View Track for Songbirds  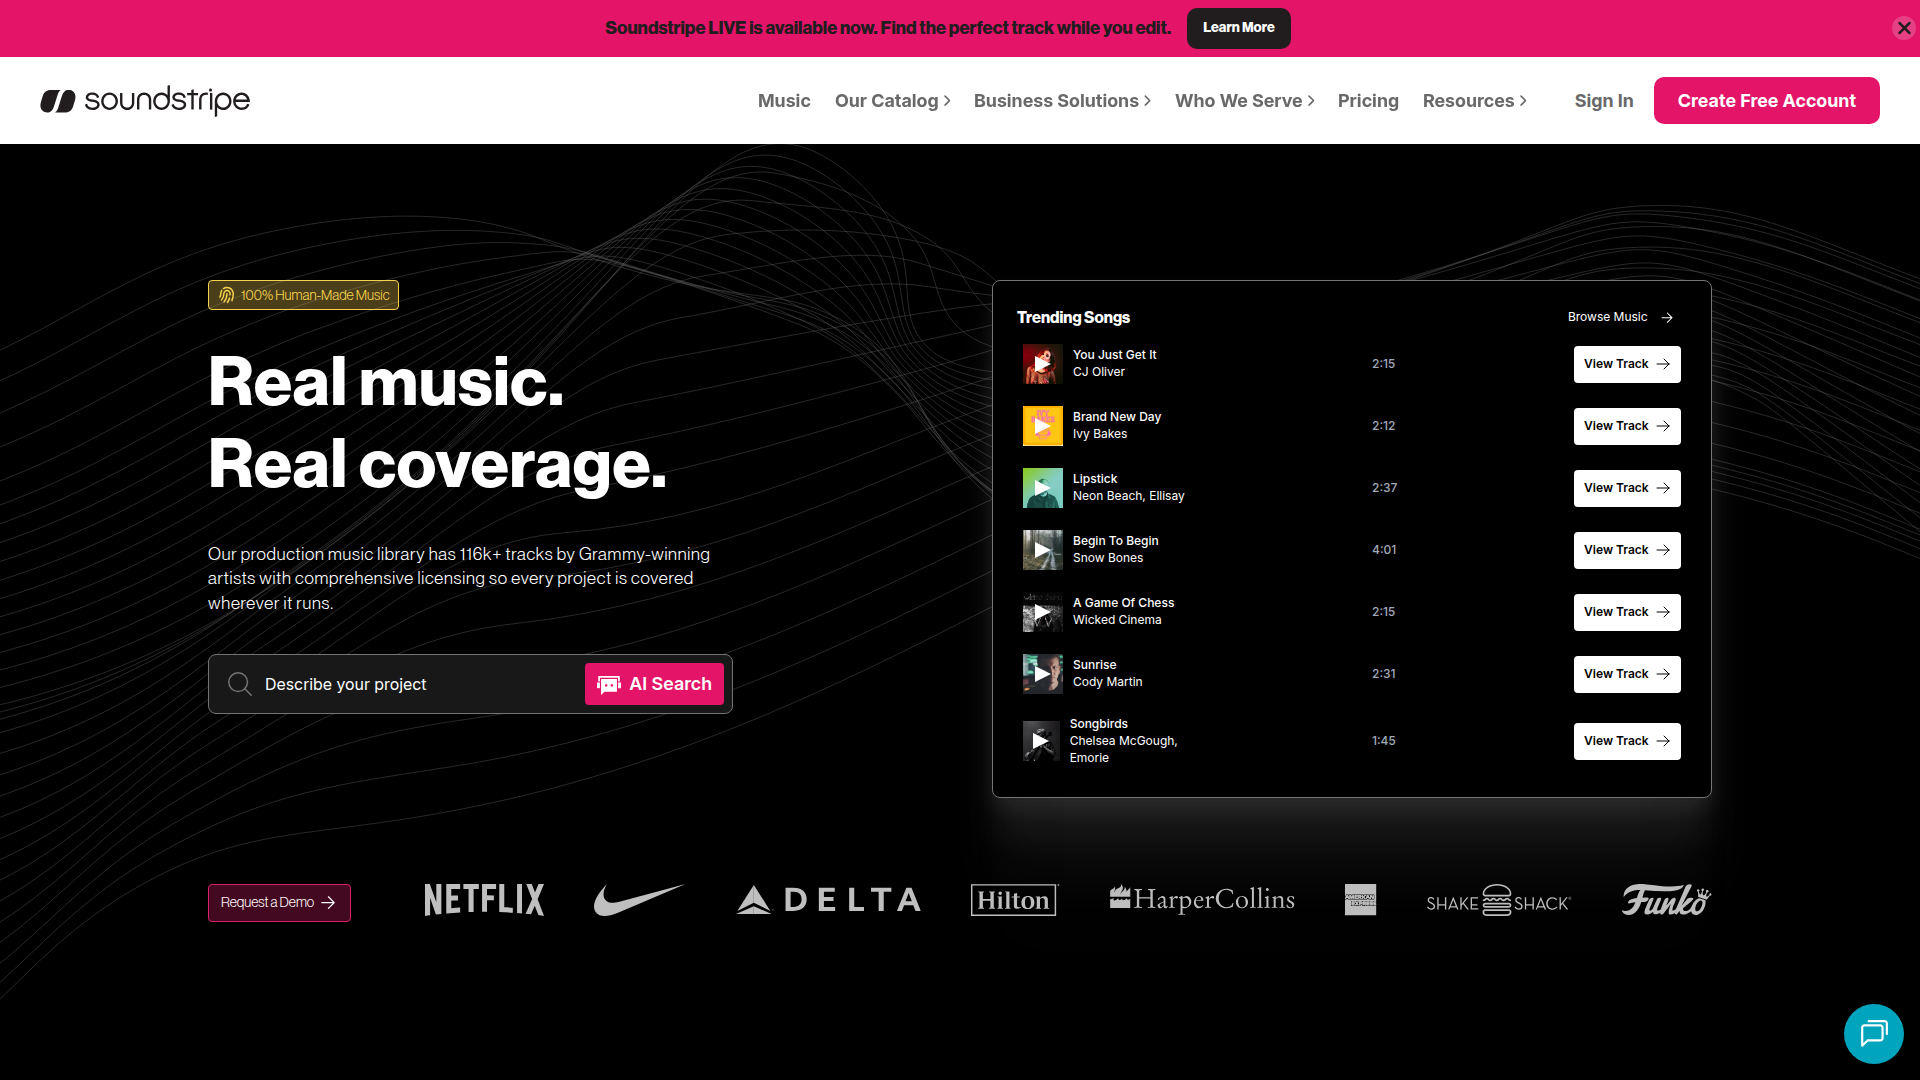[x=1627, y=741]
